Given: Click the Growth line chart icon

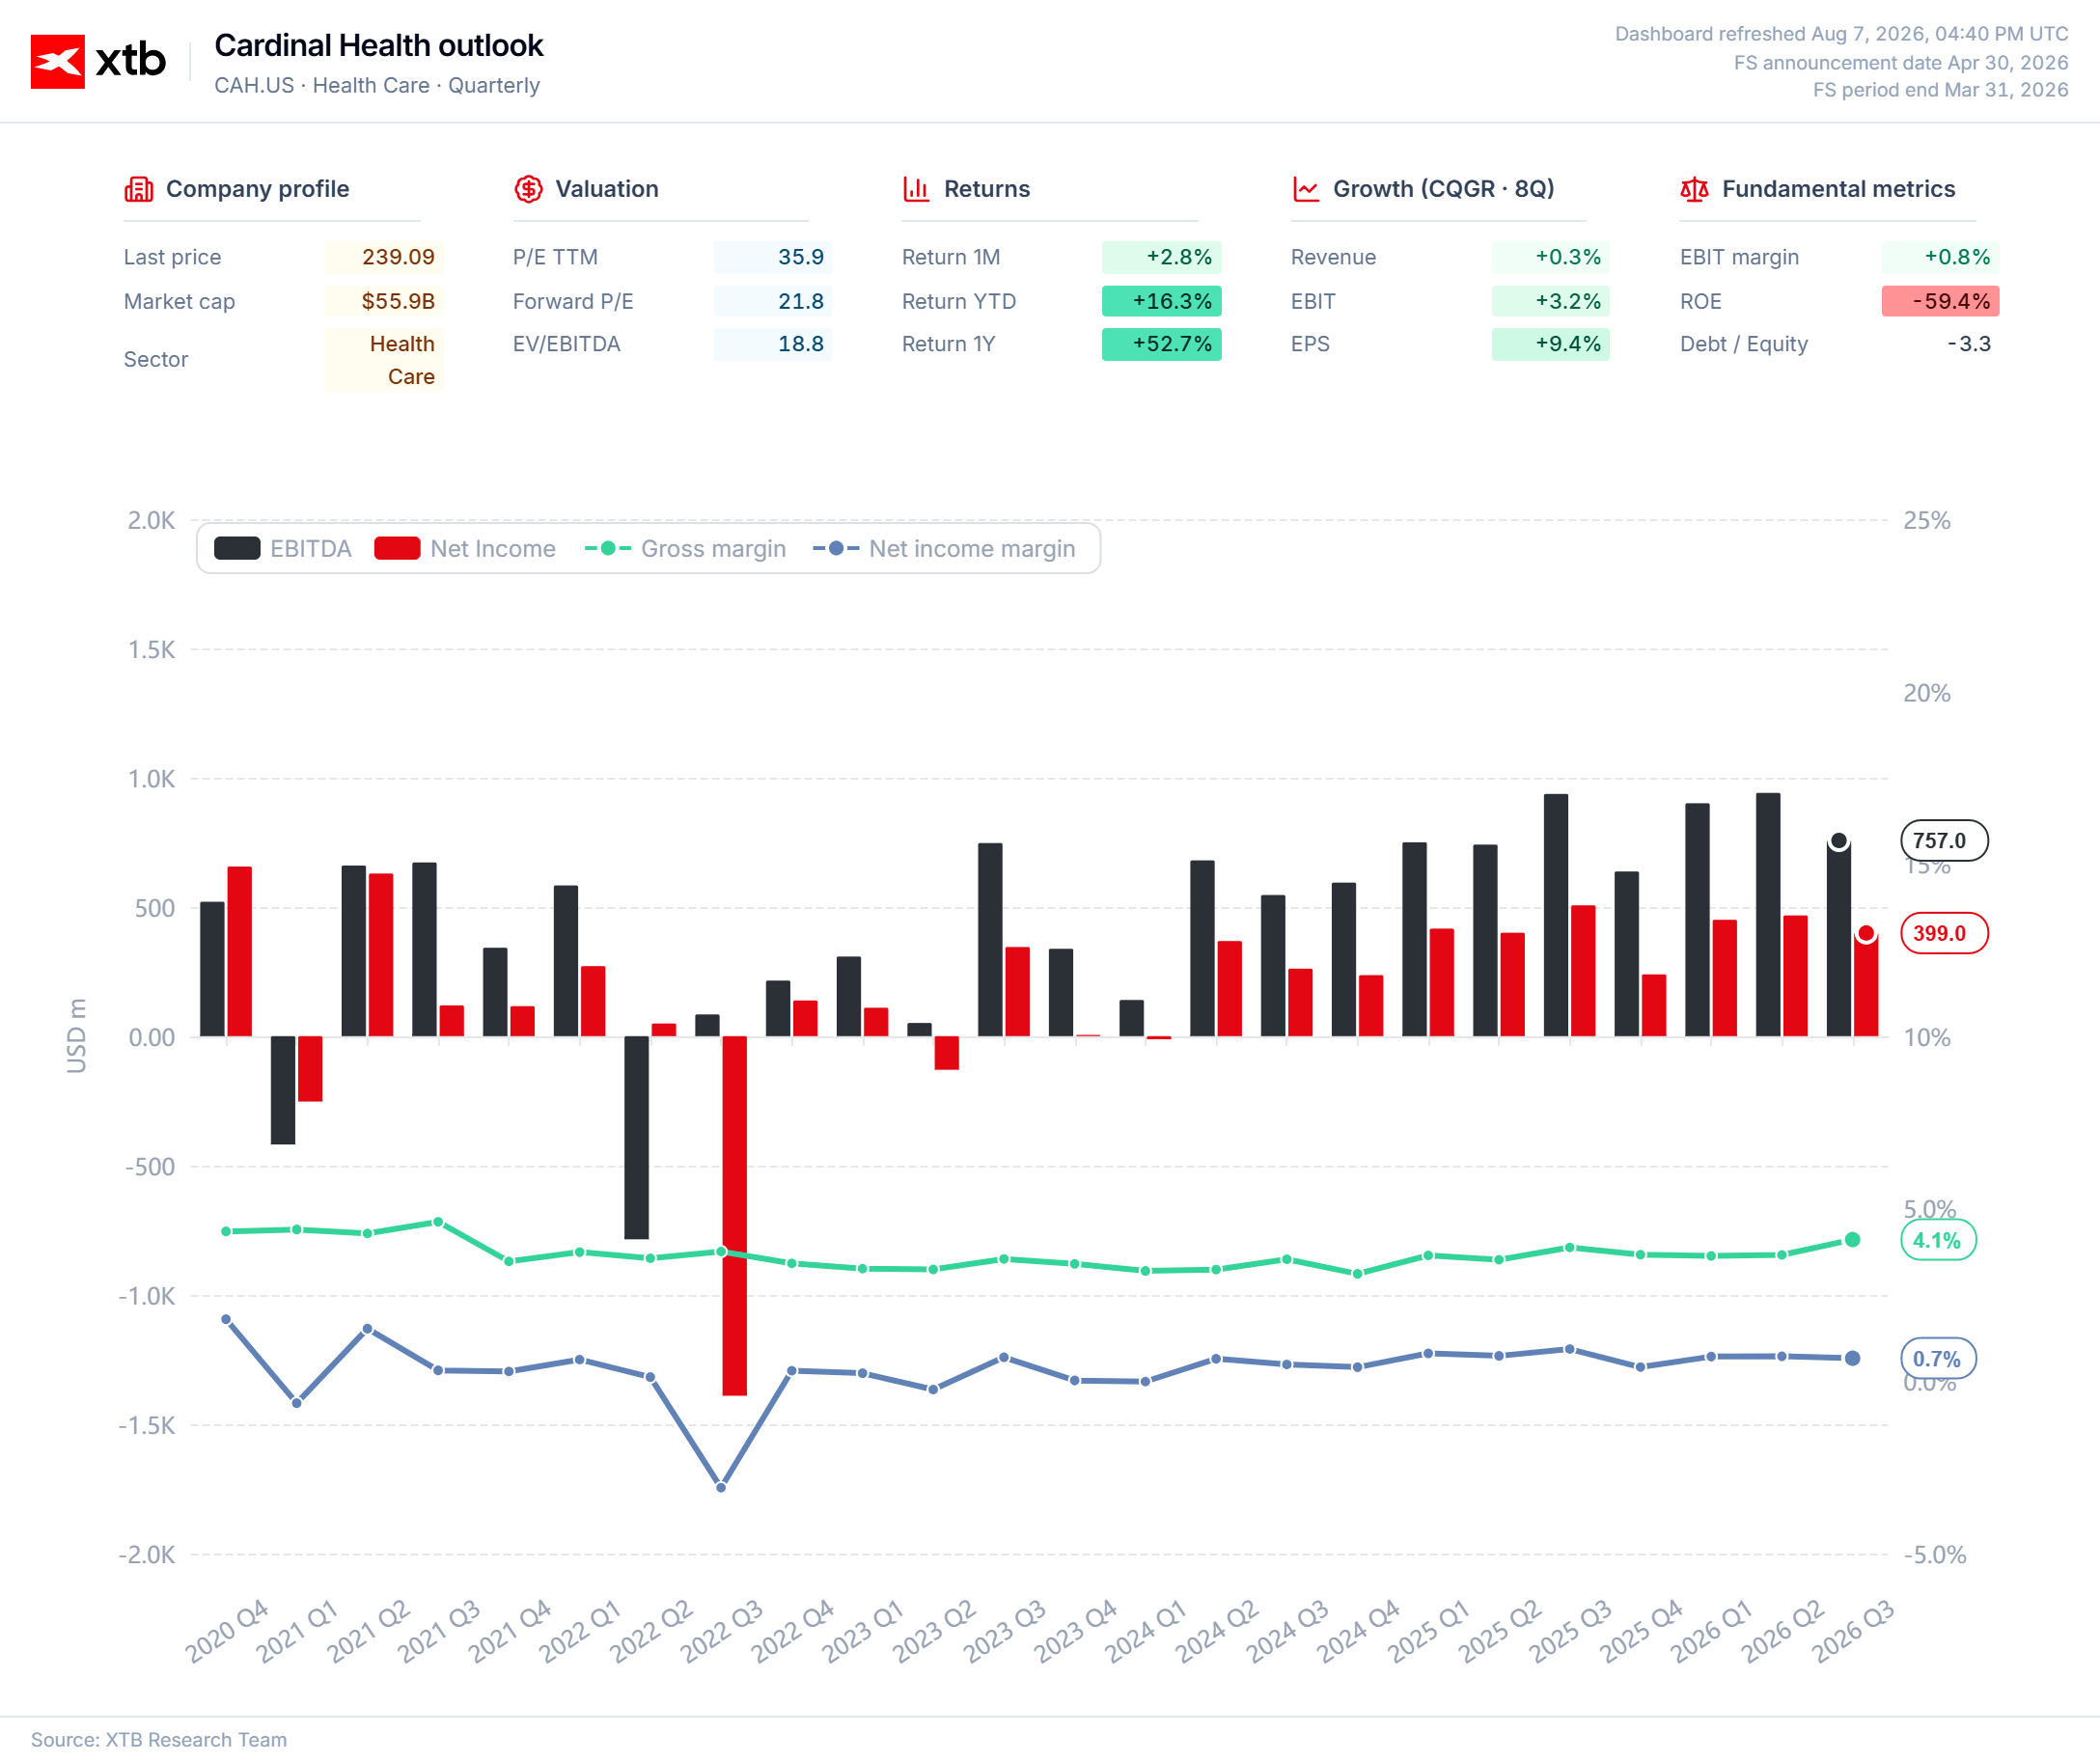Looking at the screenshot, I should pos(1306,189).
